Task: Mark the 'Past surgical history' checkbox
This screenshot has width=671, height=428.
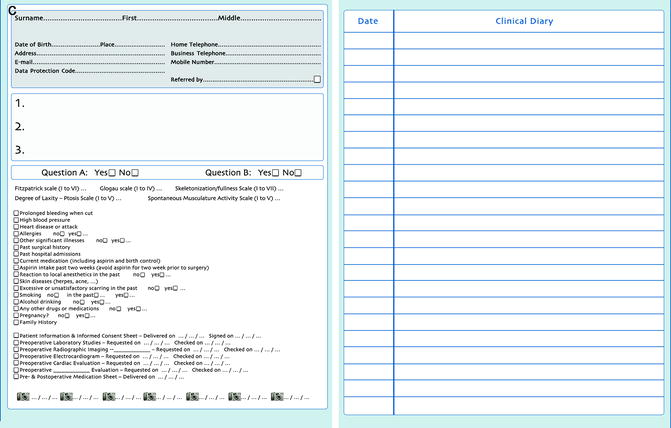Action: [16, 247]
